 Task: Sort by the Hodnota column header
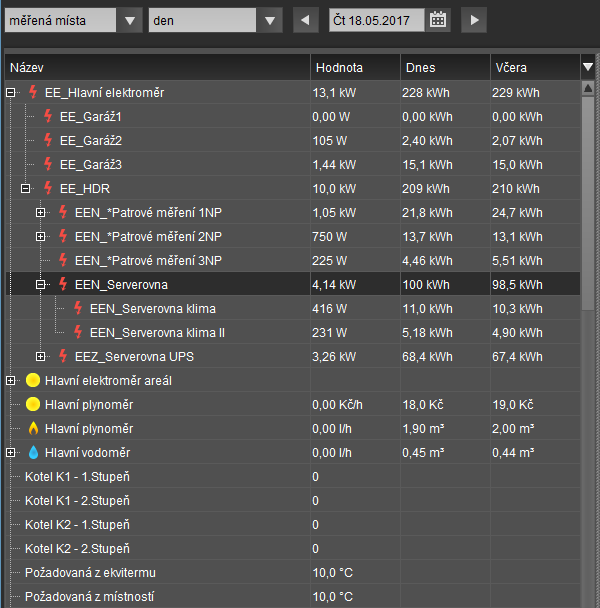coord(340,68)
